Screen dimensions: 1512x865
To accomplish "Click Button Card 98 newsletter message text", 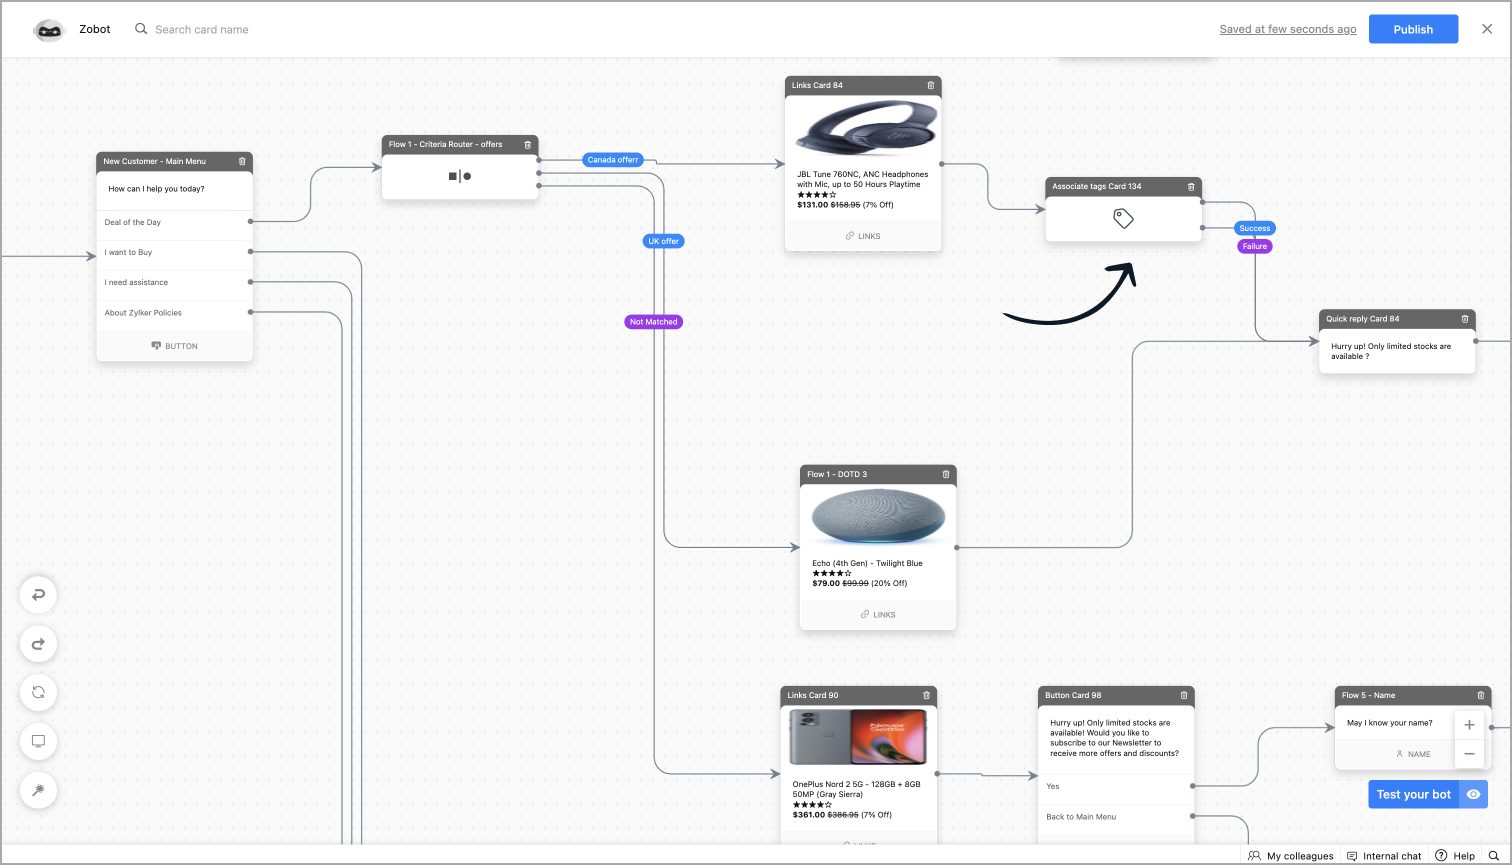I will coord(1114,738).
